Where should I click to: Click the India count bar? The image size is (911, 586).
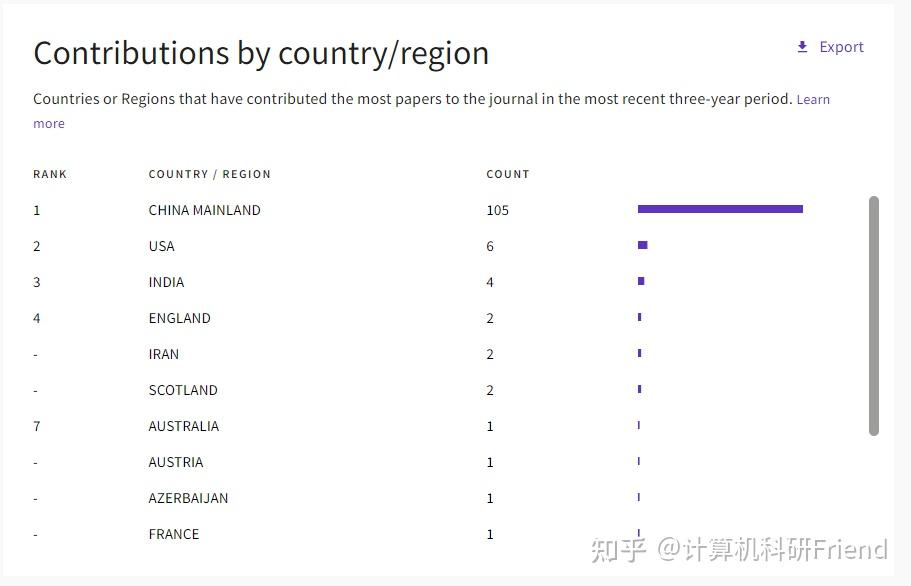tap(641, 281)
